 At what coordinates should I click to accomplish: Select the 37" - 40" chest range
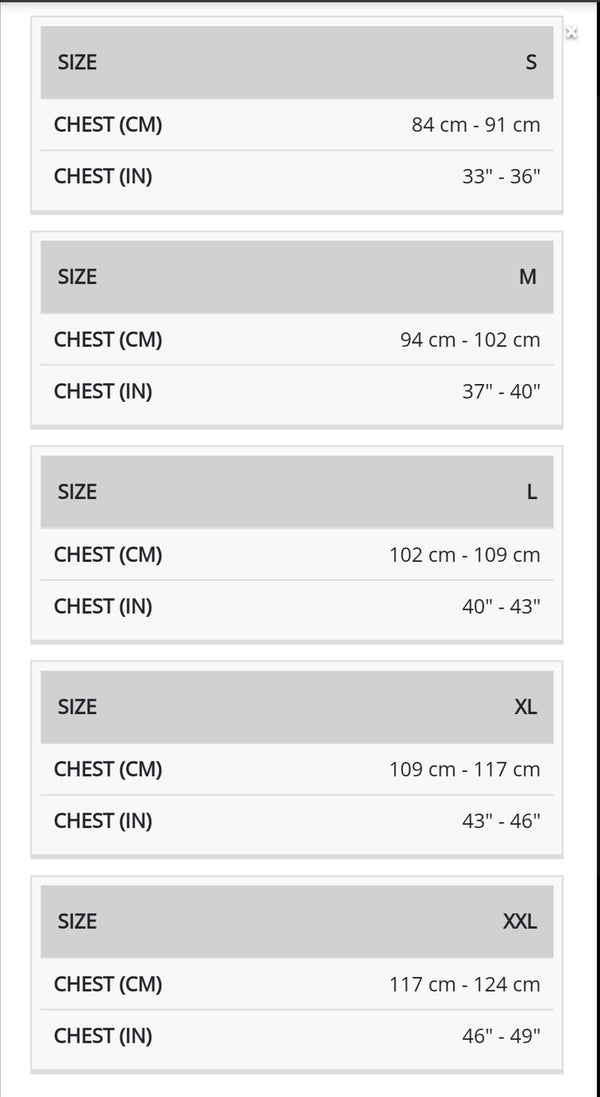(501, 392)
